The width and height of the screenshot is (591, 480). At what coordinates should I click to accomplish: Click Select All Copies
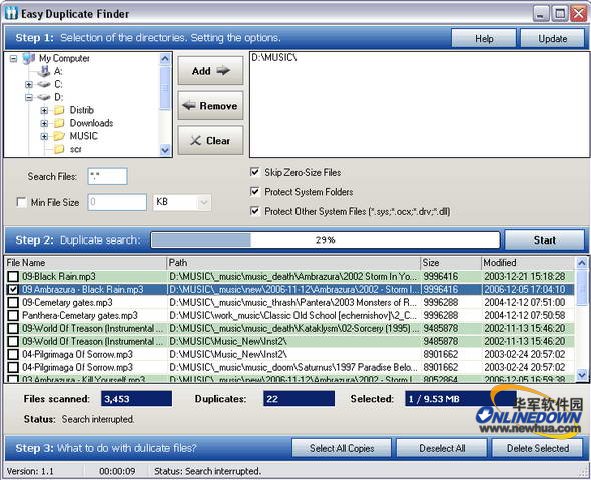point(342,448)
